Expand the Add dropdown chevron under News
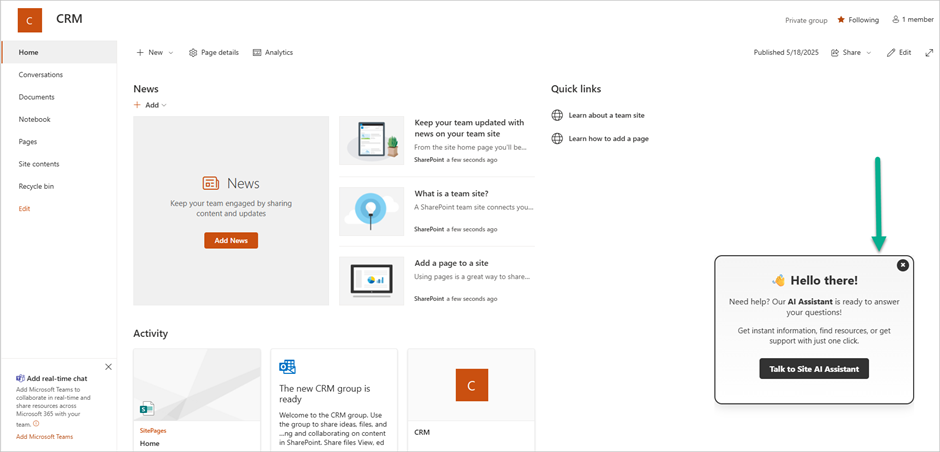The height and width of the screenshot is (452, 940). click(x=164, y=105)
